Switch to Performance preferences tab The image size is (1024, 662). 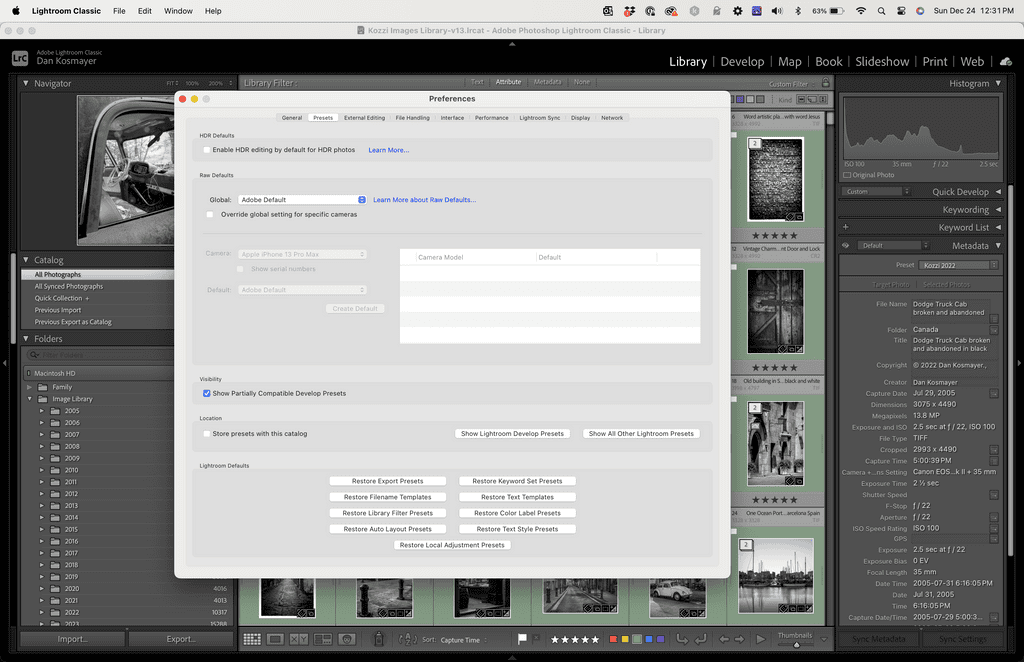tap(491, 118)
